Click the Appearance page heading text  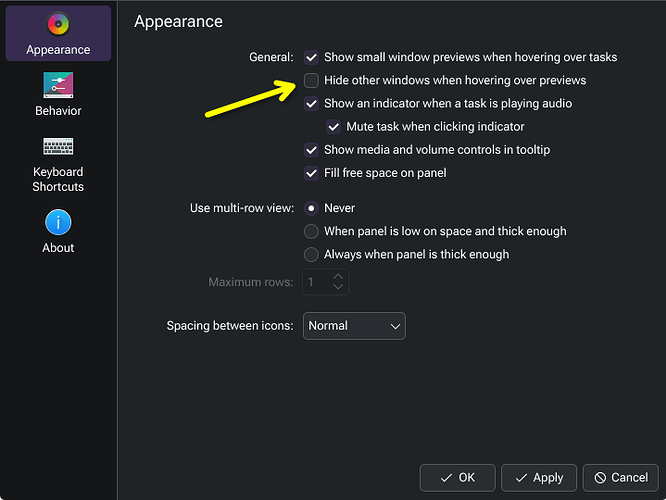pyautogui.click(x=178, y=22)
